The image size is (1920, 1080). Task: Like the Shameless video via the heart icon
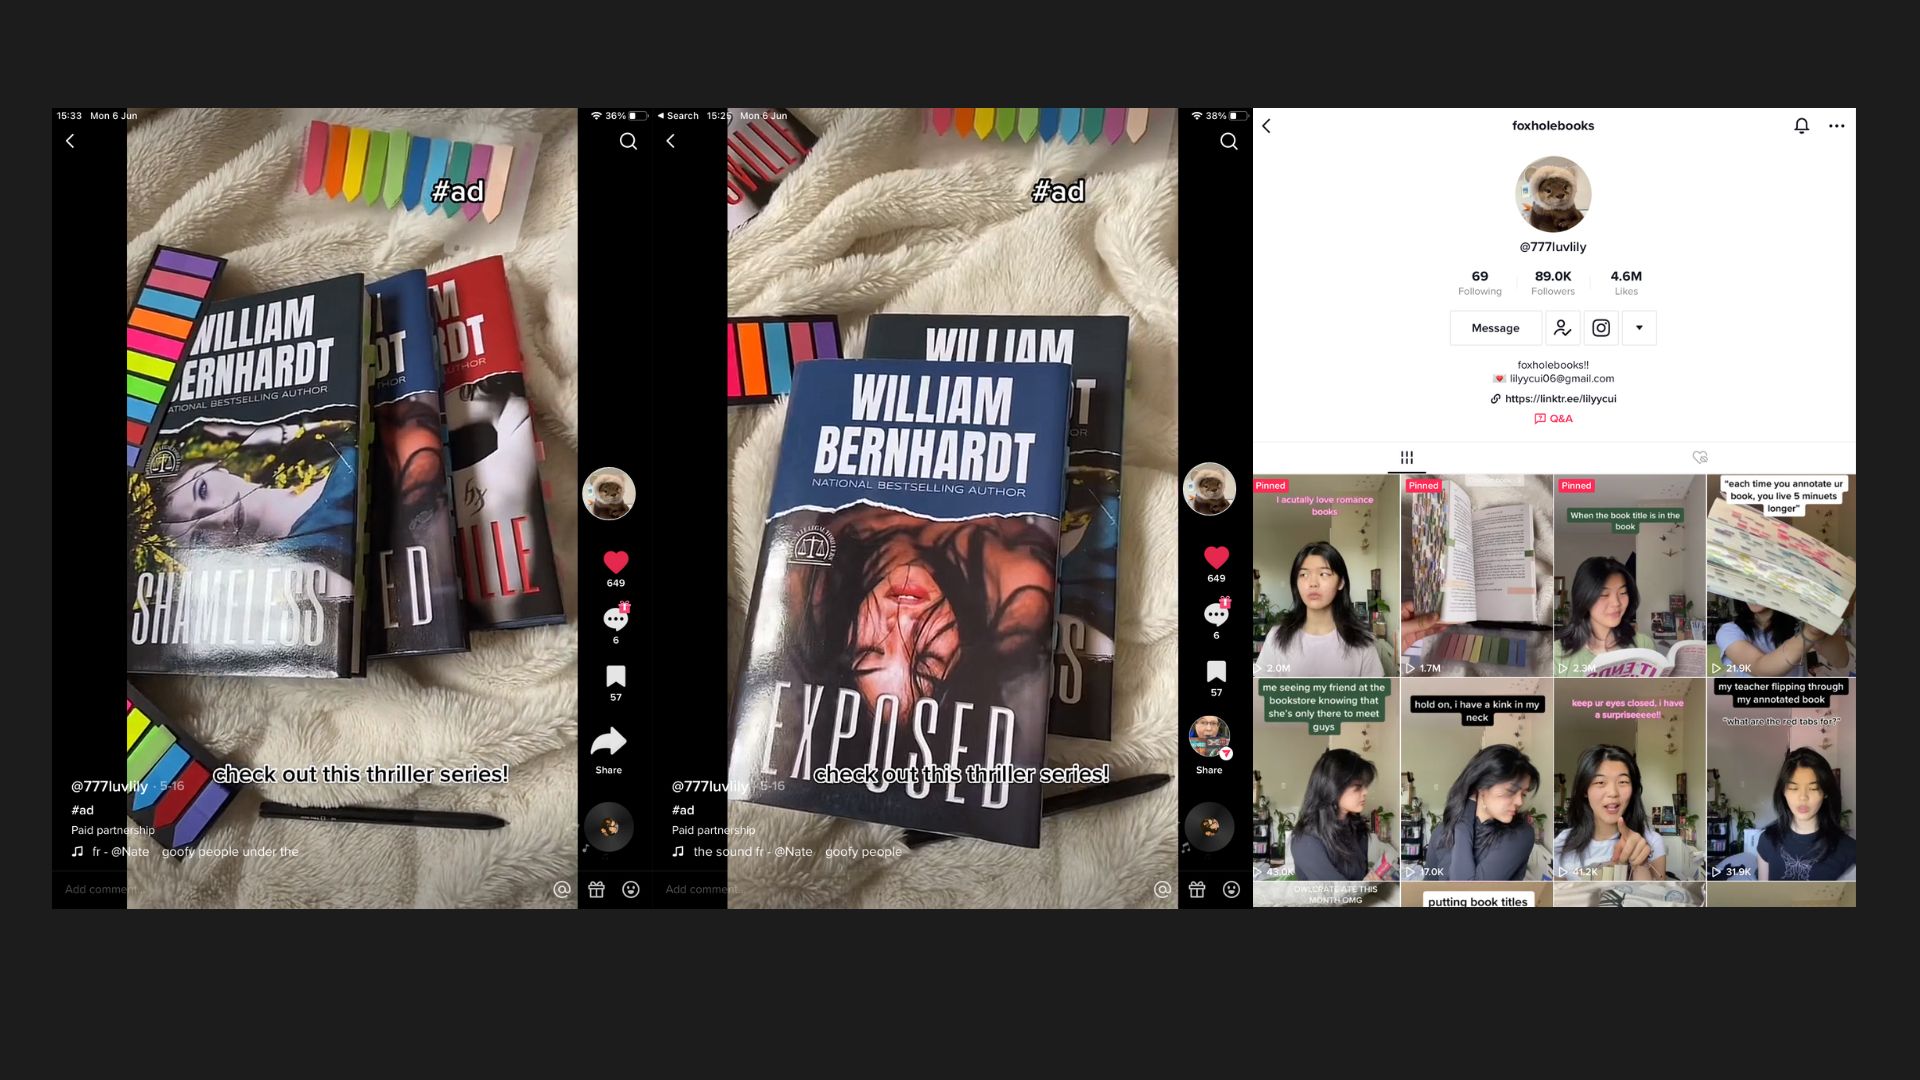point(616,562)
